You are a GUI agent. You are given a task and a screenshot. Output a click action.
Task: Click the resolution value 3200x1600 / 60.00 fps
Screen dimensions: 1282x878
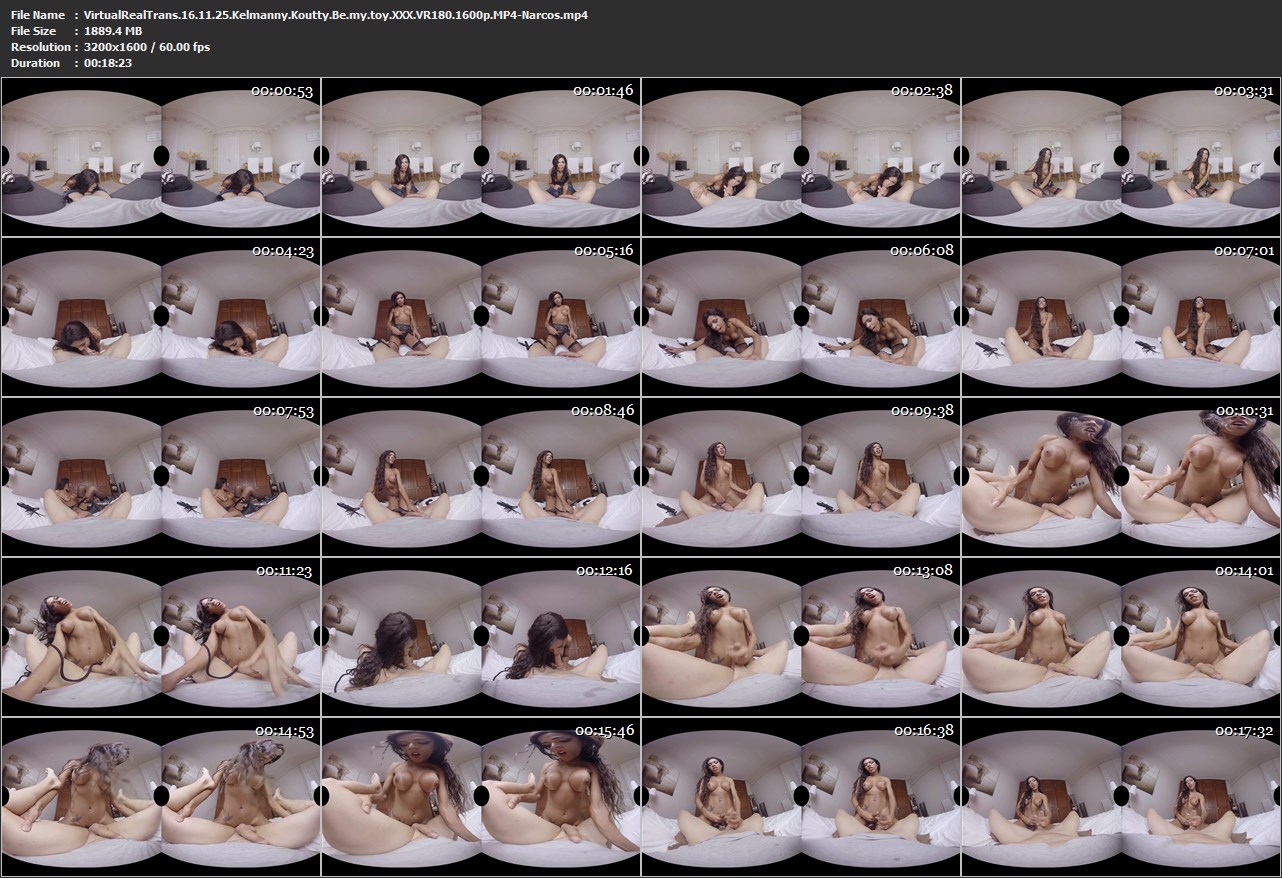click(x=147, y=47)
